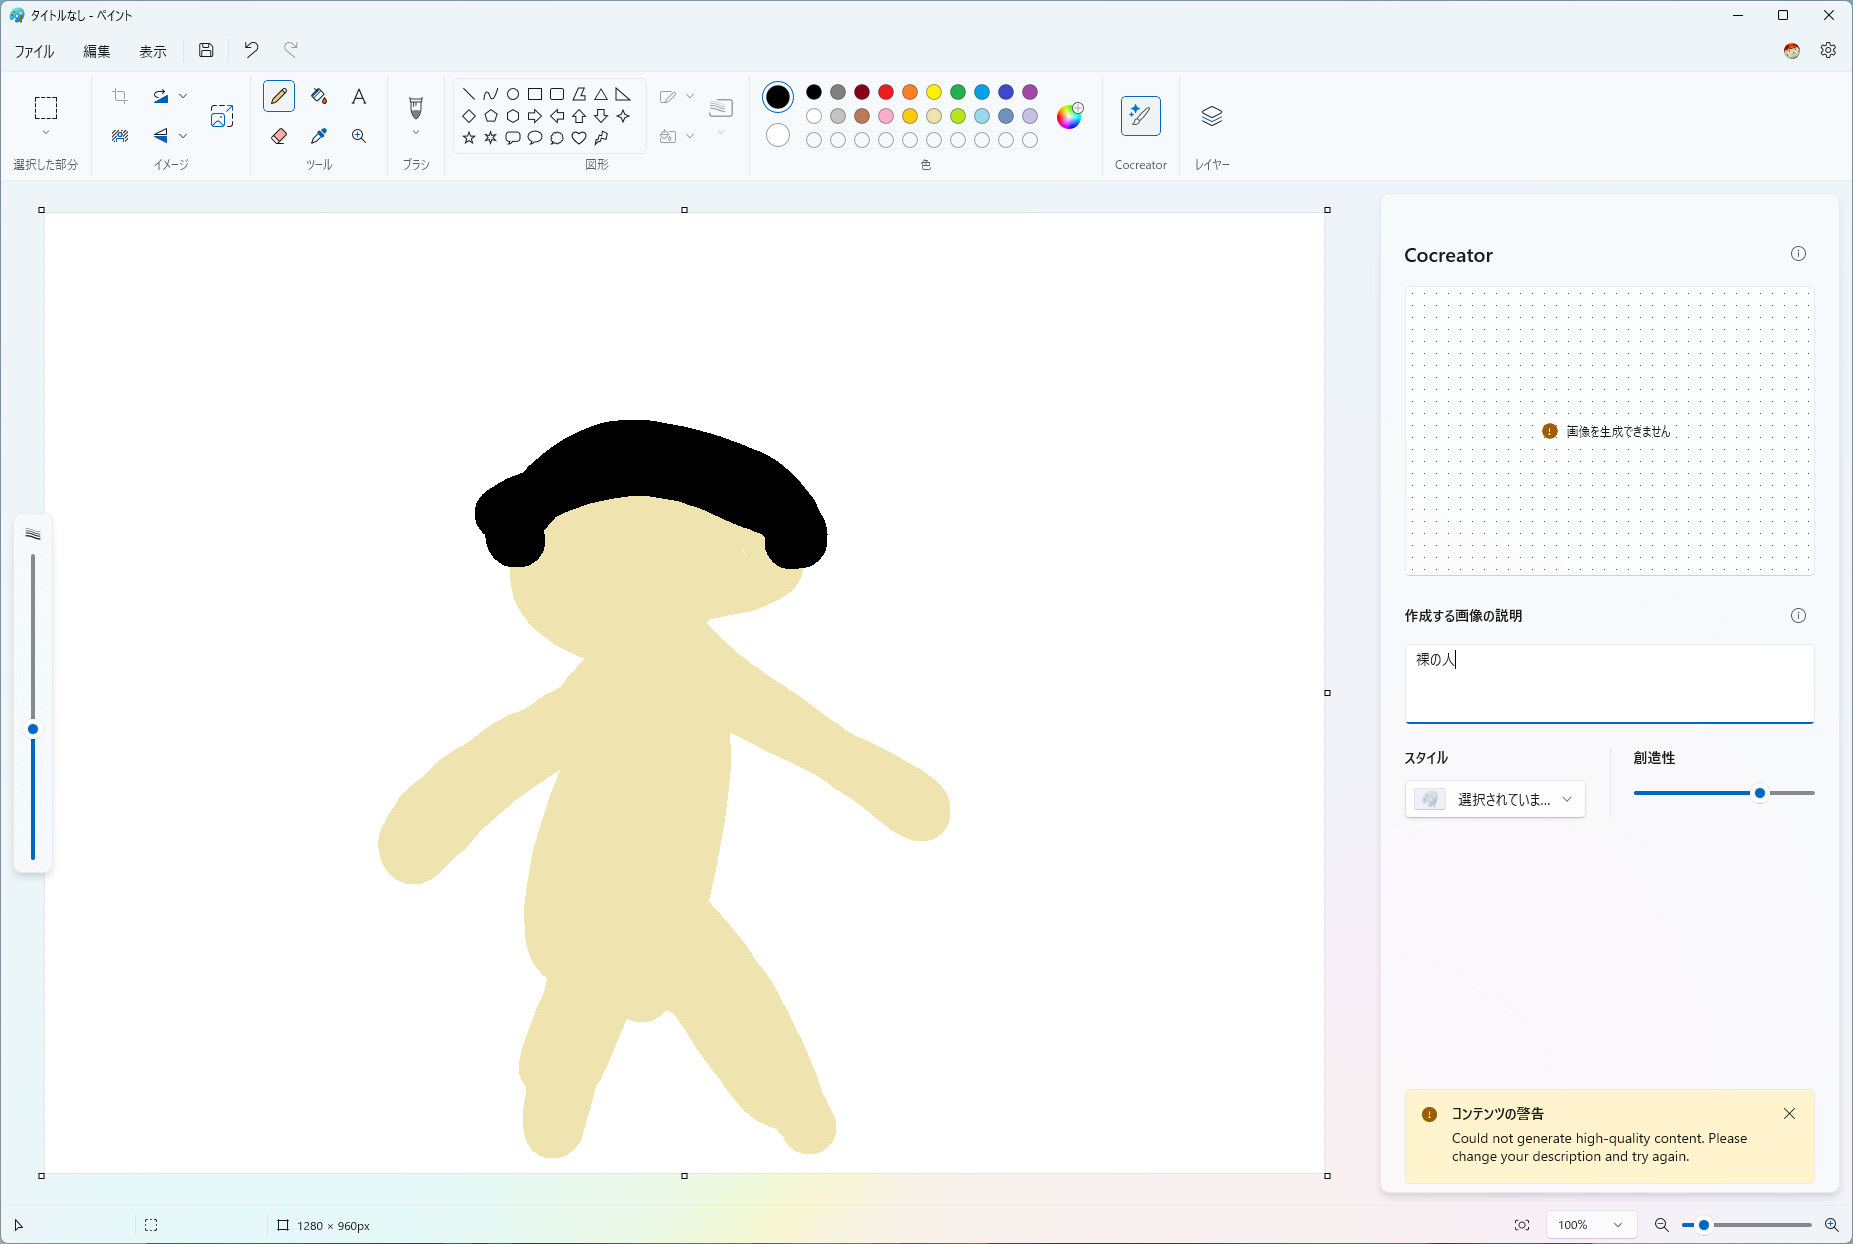This screenshot has width=1853, height=1244.
Task: Select the Magnifier tool
Action: (359, 136)
